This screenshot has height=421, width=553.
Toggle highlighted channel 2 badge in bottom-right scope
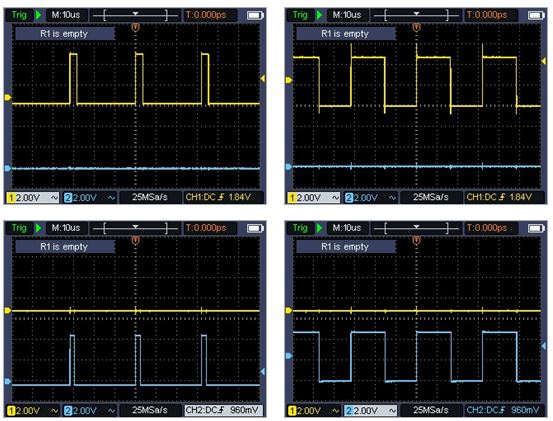(x=348, y=411)
